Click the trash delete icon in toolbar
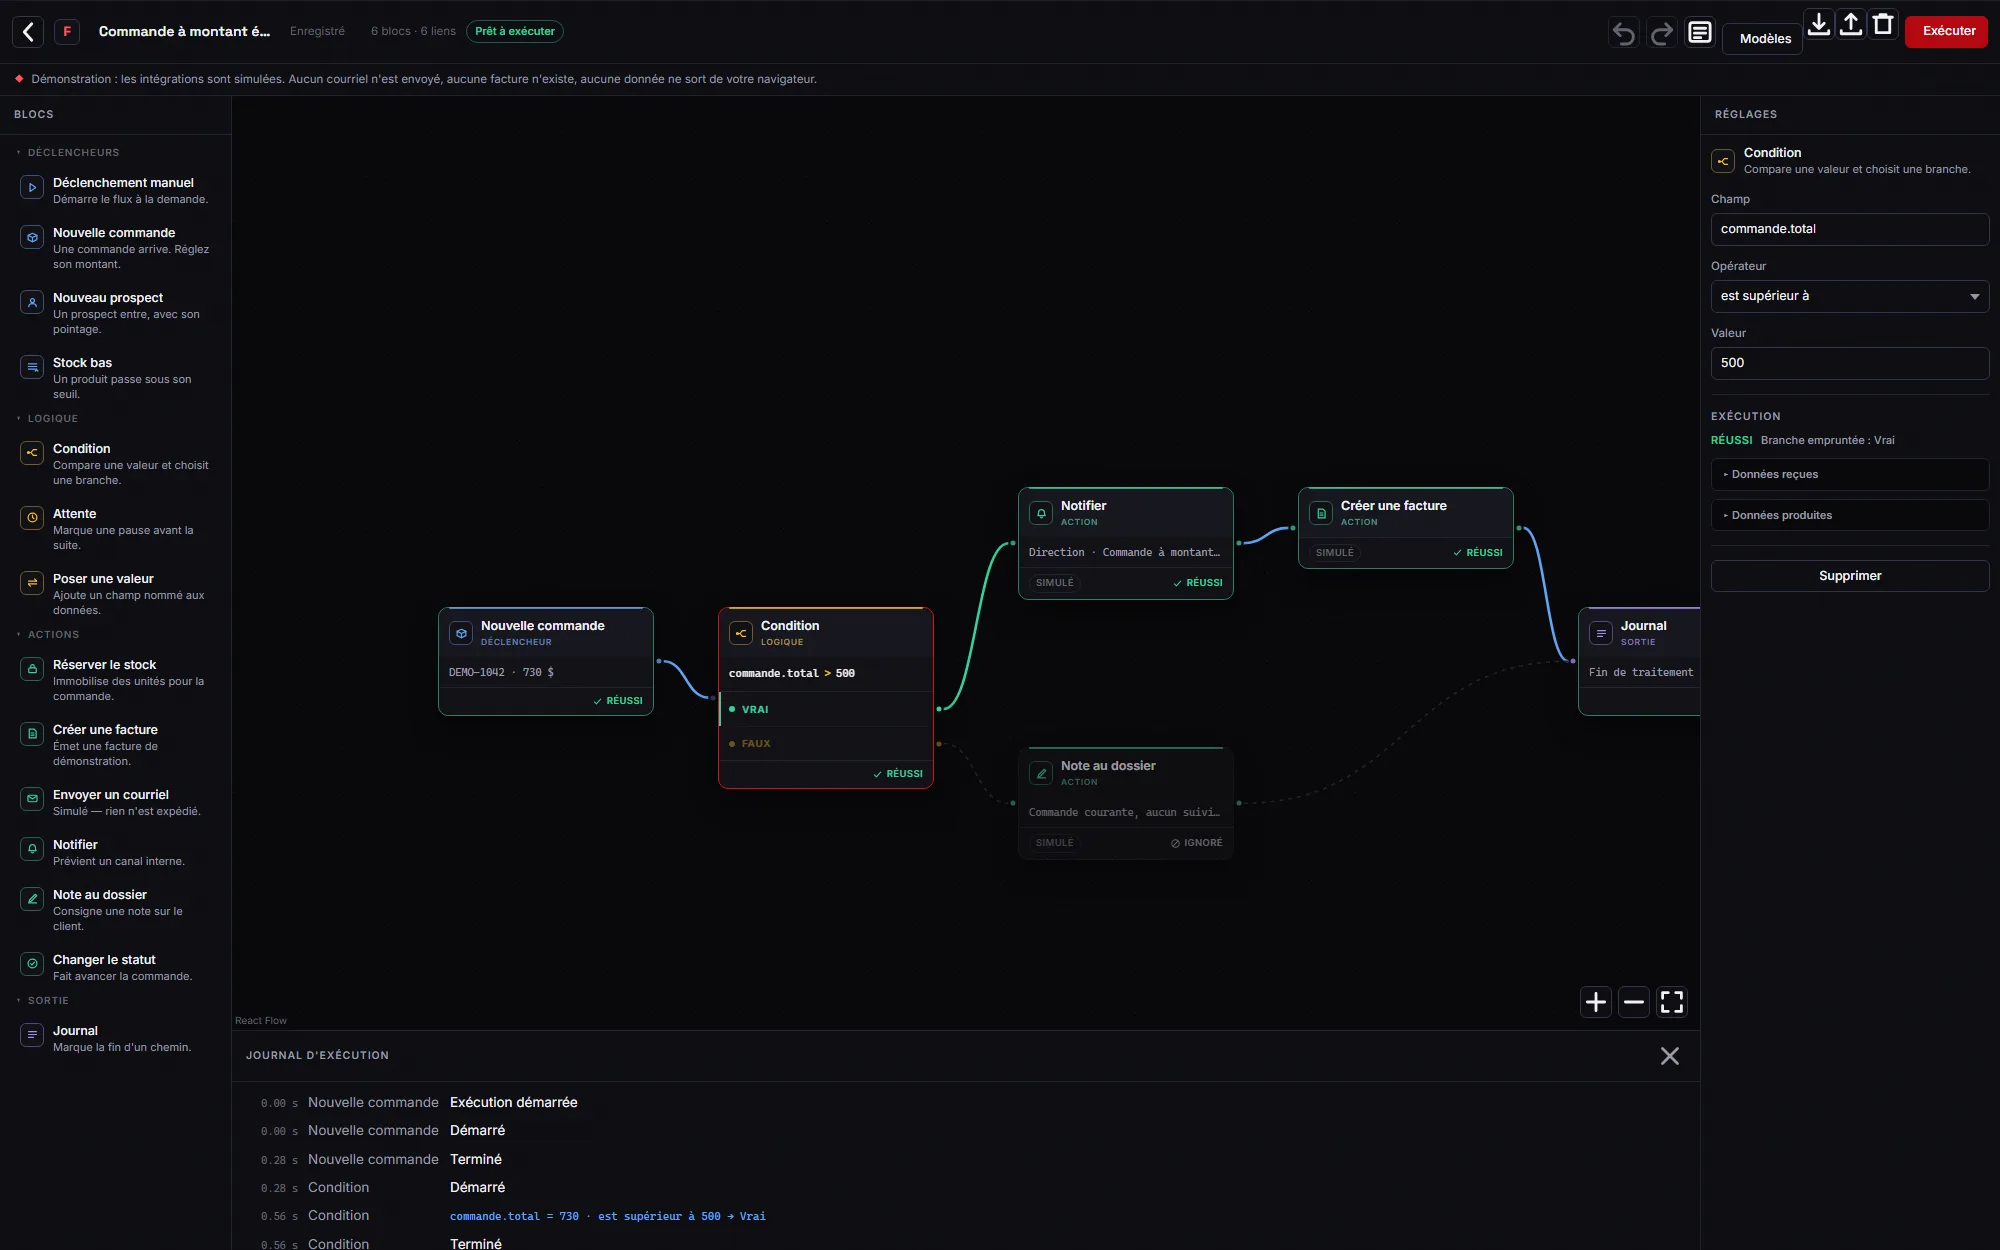 (1883, 25)
